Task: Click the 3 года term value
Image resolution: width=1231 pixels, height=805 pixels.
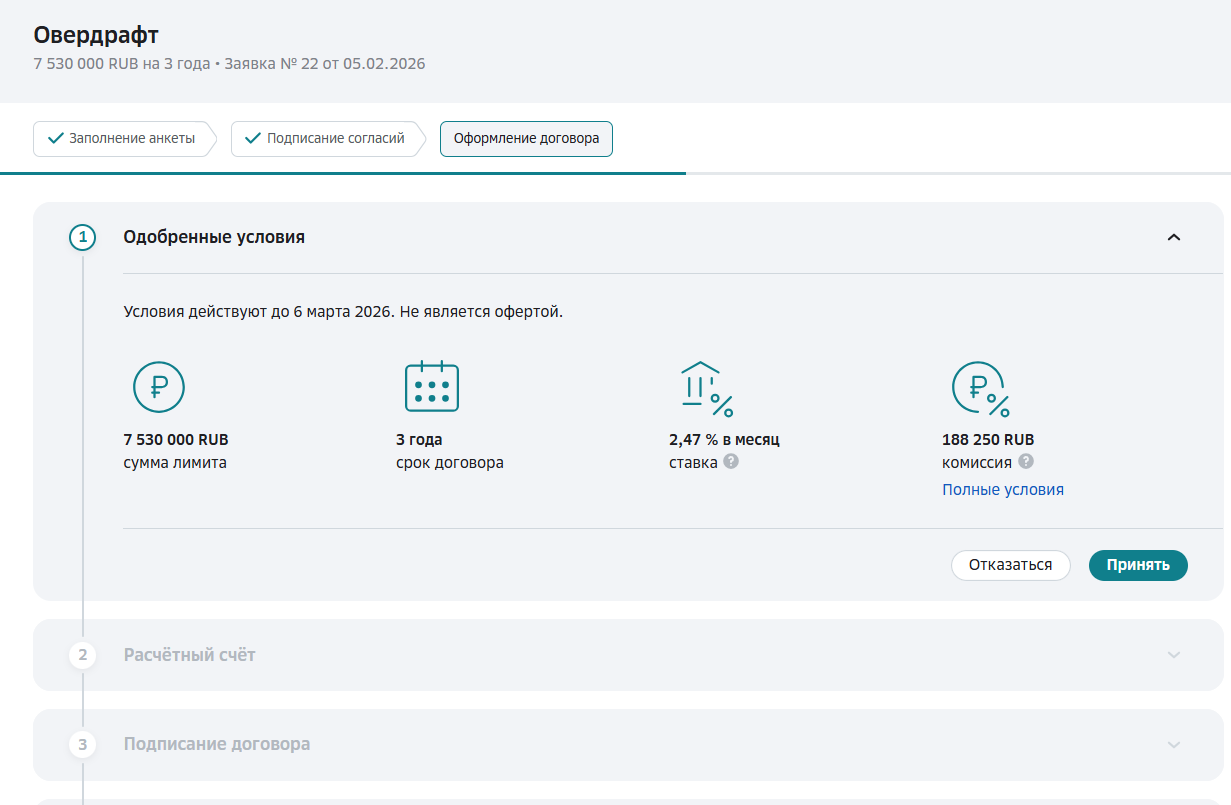Action: click(419, 440)
